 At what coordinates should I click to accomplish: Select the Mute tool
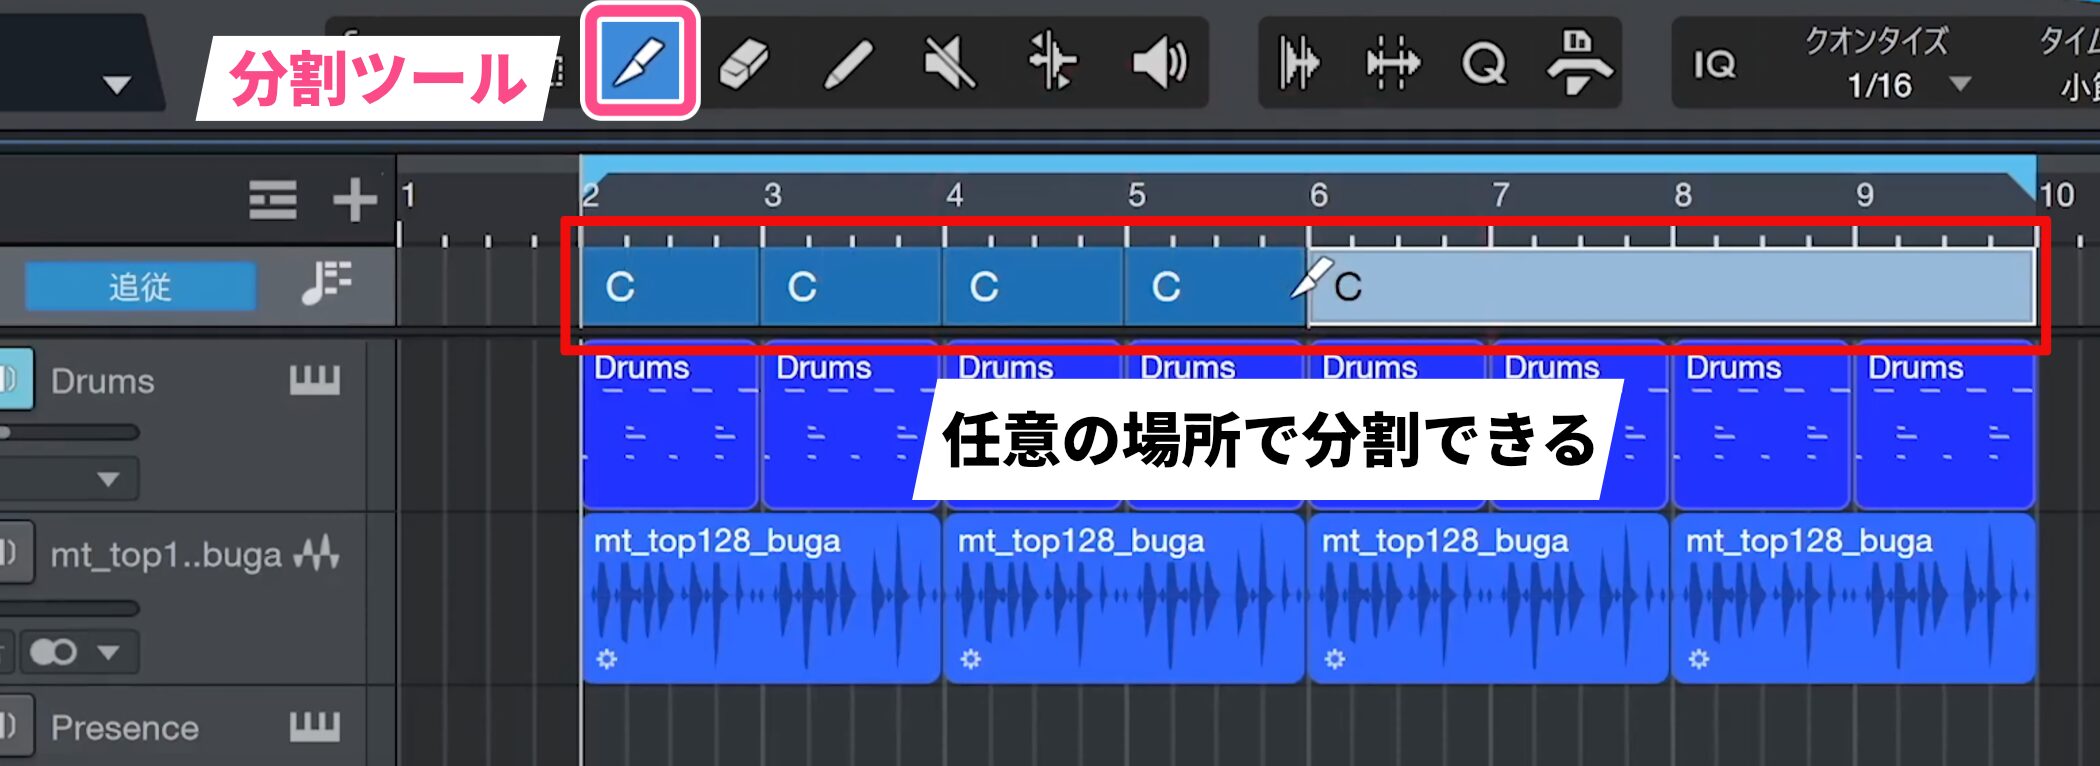coord(948,64)
